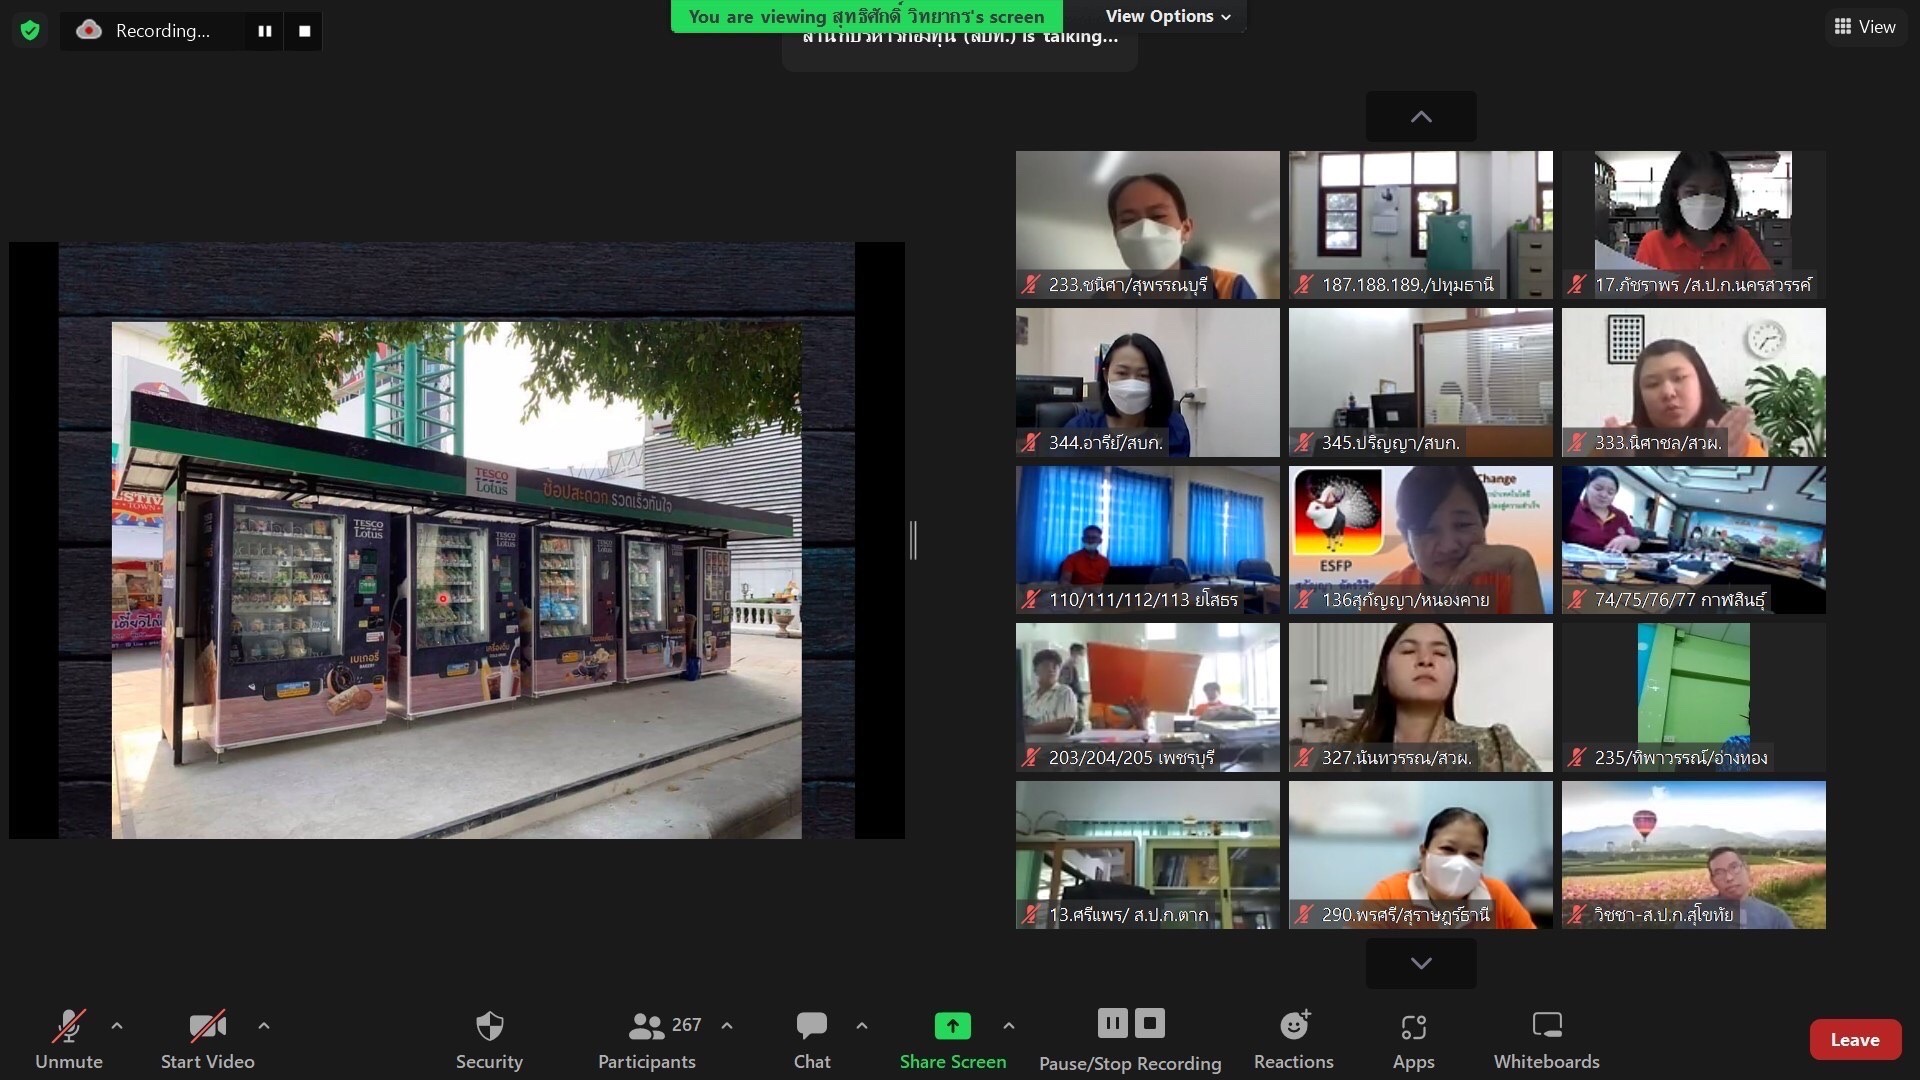Click the cloud Recording indicator

[x=89, y=30]
